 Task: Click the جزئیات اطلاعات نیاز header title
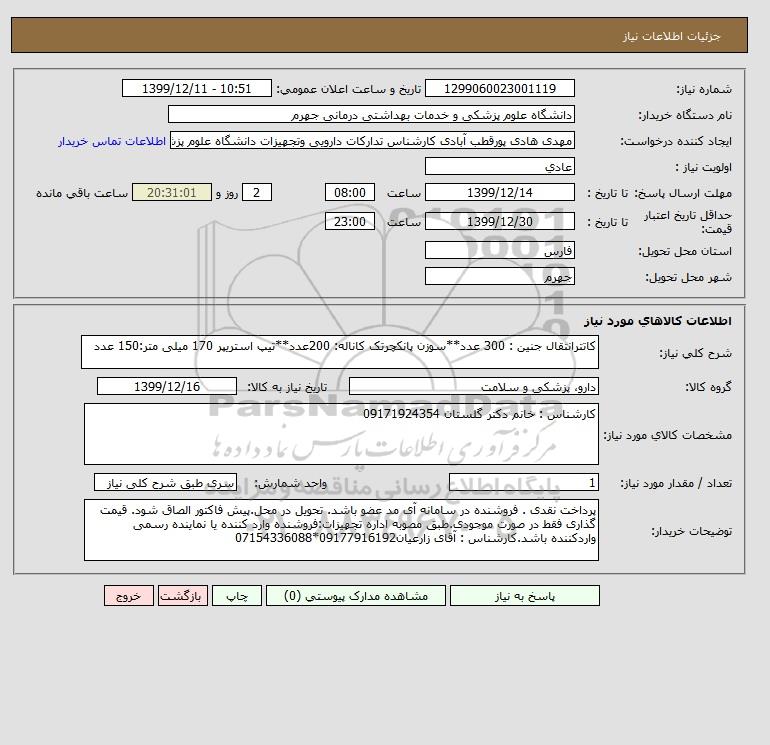coord(671,36)
